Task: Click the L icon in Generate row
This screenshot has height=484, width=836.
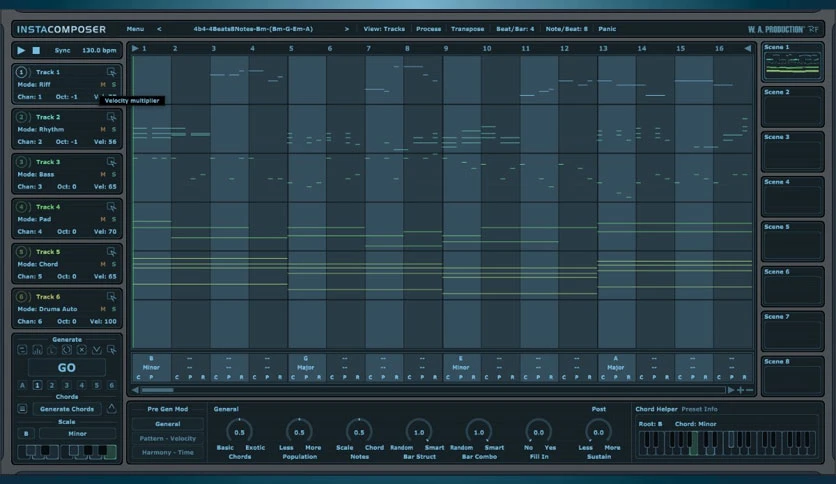Action: 52,350
